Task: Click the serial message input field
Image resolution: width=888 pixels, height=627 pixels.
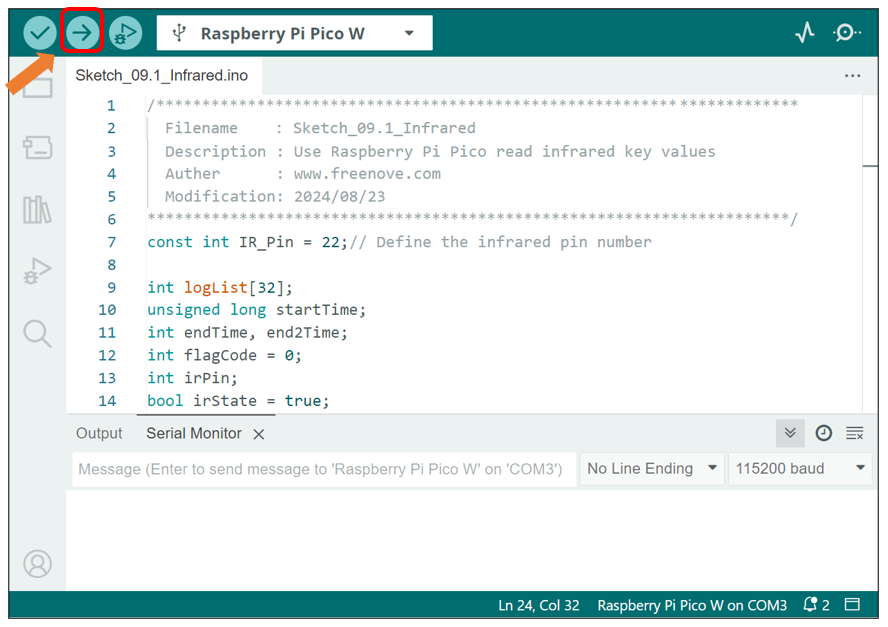Action: click(324, 469)
